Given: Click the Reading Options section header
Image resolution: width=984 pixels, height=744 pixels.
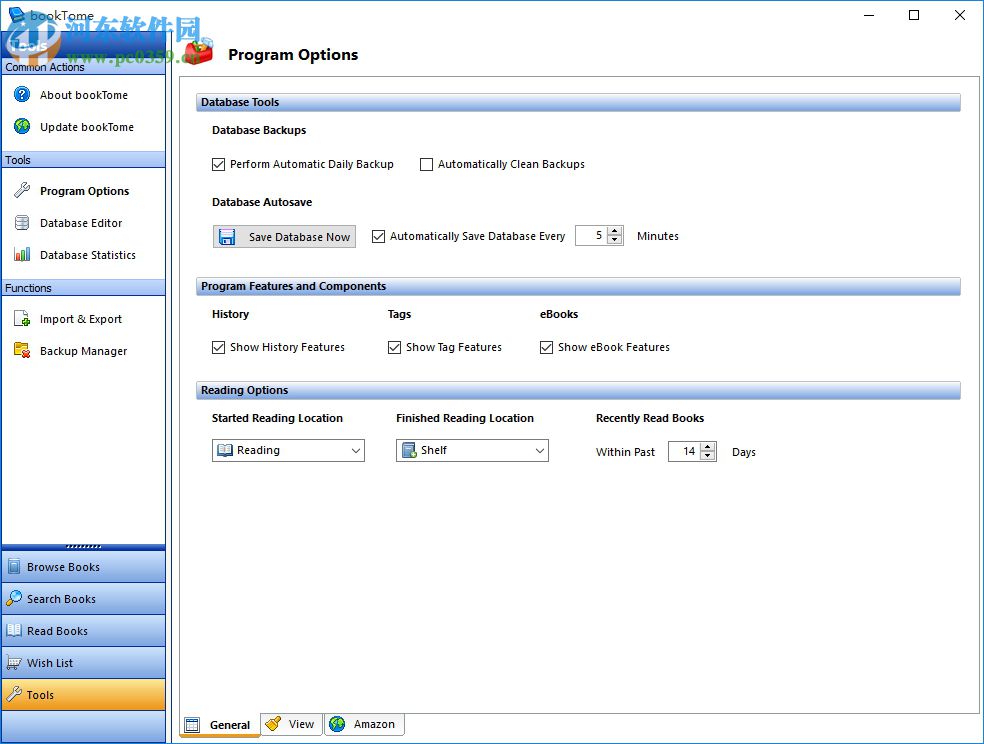Looking at the screenshot, I should pyautogui.click(x=578, y=390).
